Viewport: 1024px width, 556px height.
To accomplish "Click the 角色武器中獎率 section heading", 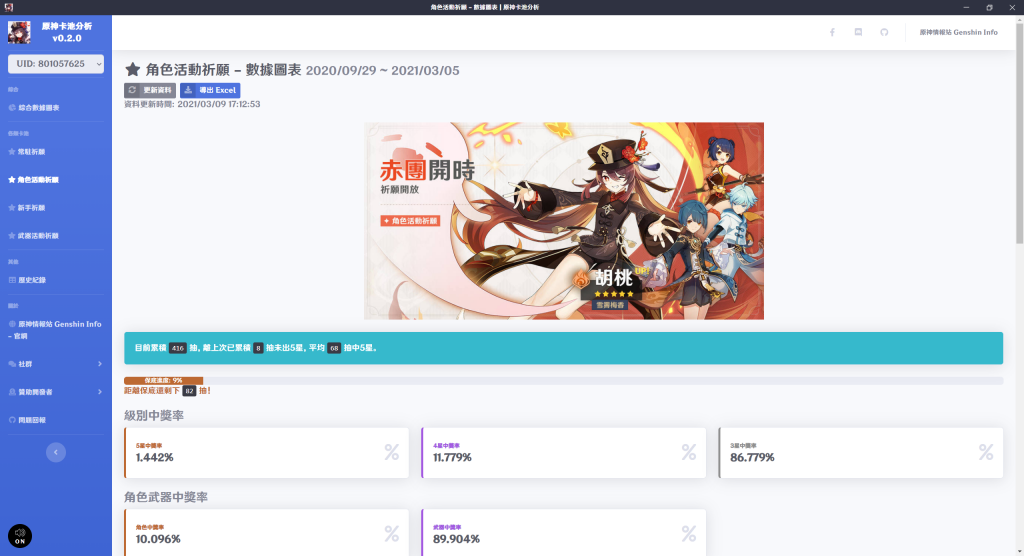I will (166, 497).
